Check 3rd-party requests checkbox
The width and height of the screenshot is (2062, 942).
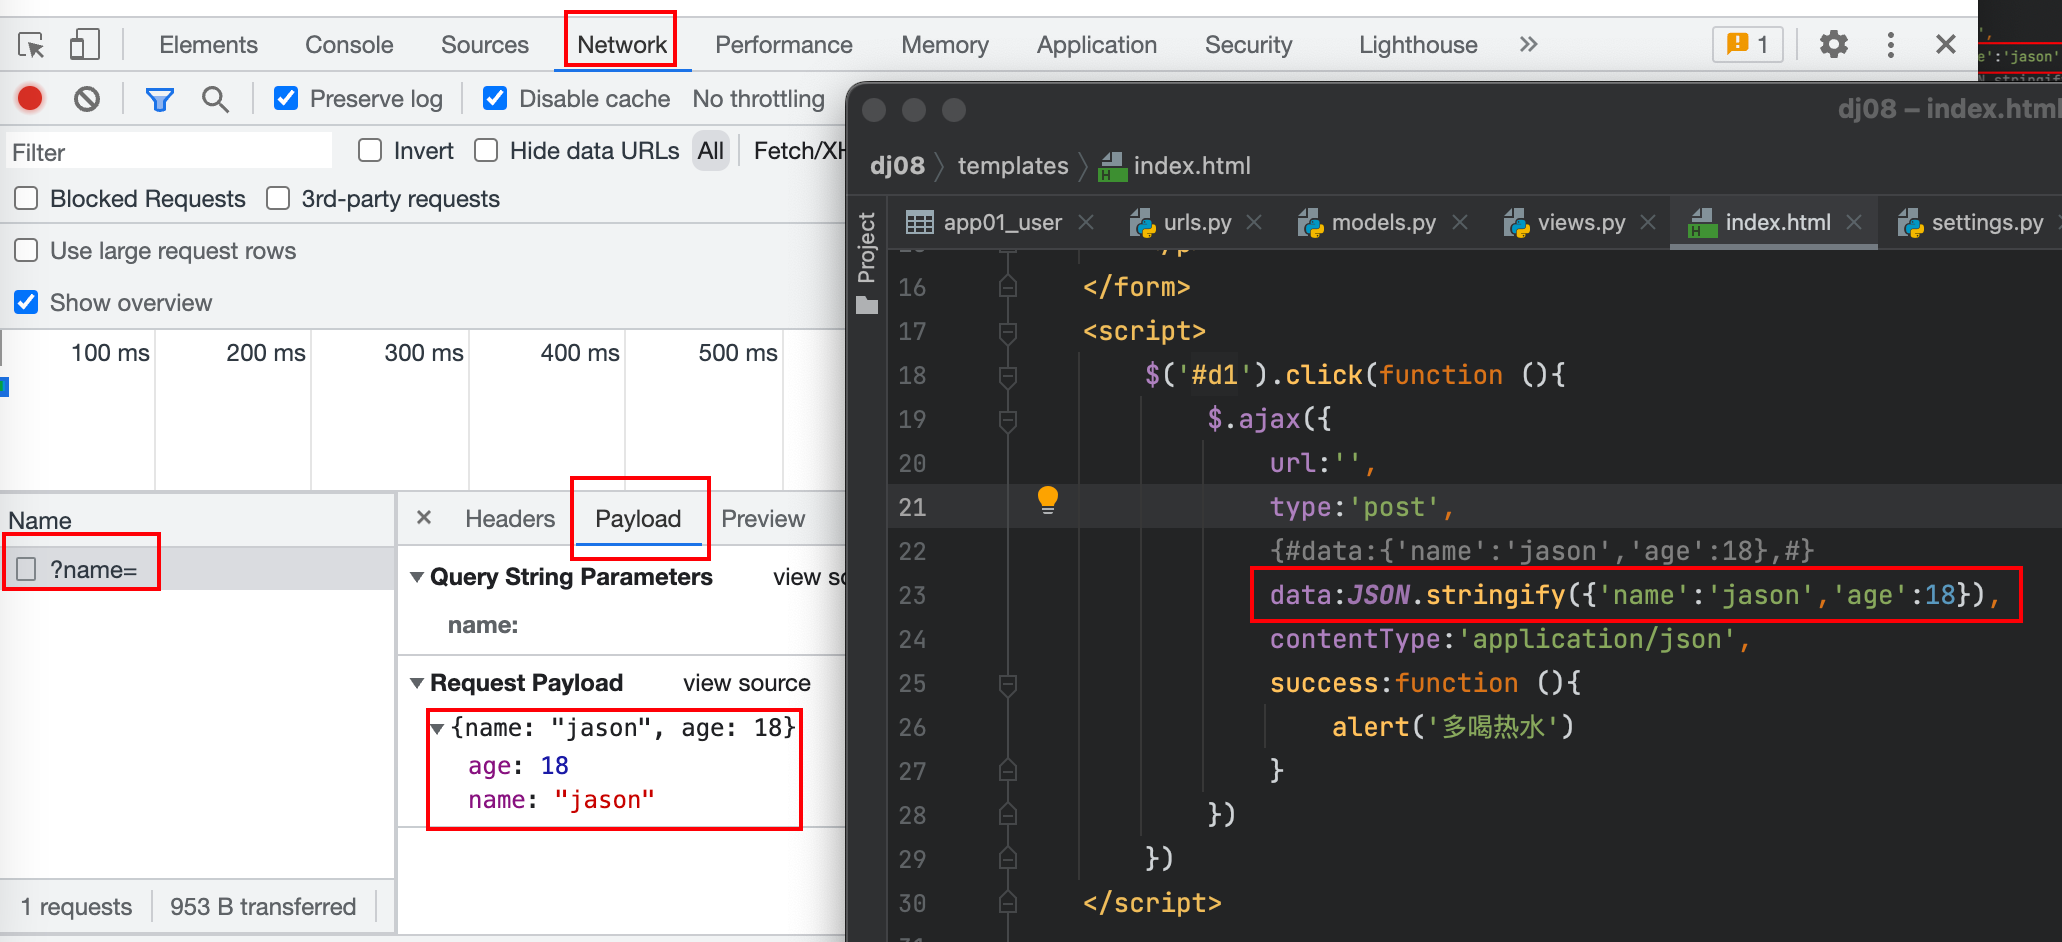(x=278, y=198)
